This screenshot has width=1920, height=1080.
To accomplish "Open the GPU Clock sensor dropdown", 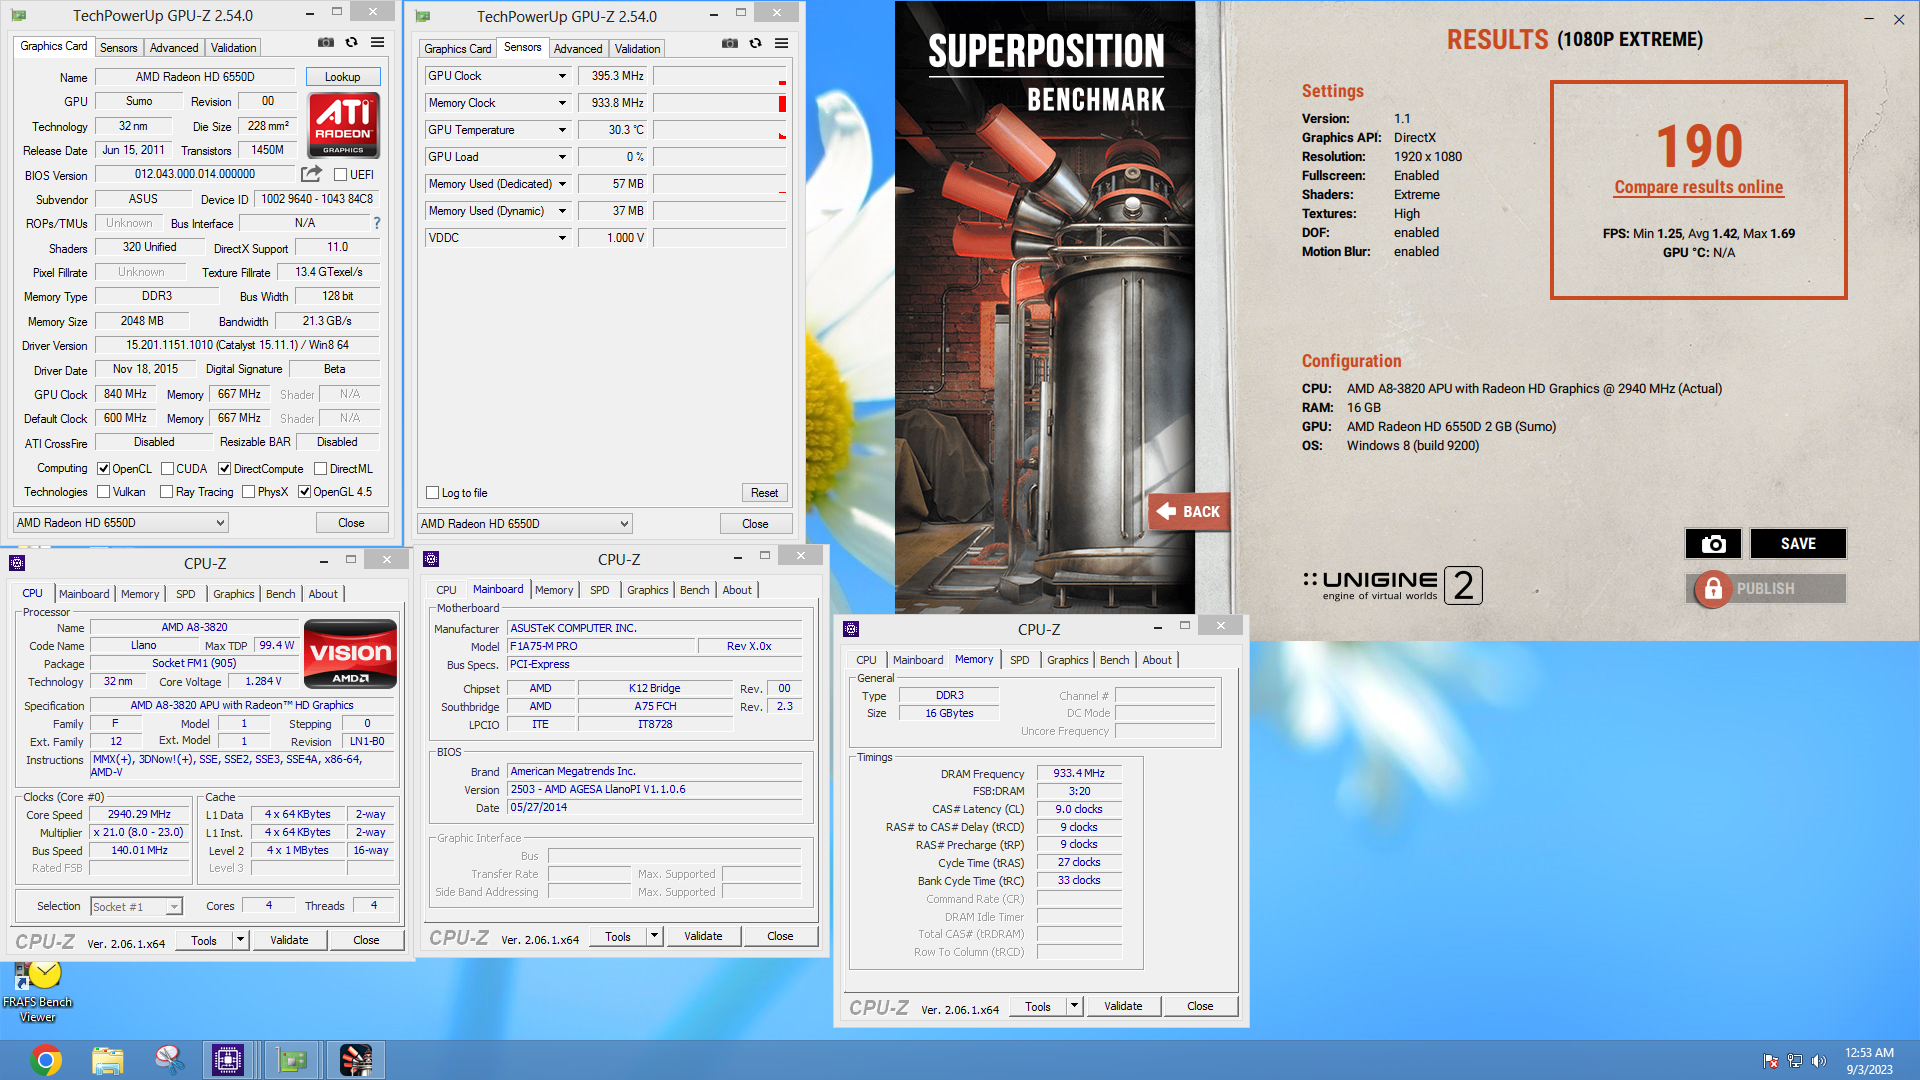I will 562,76.
